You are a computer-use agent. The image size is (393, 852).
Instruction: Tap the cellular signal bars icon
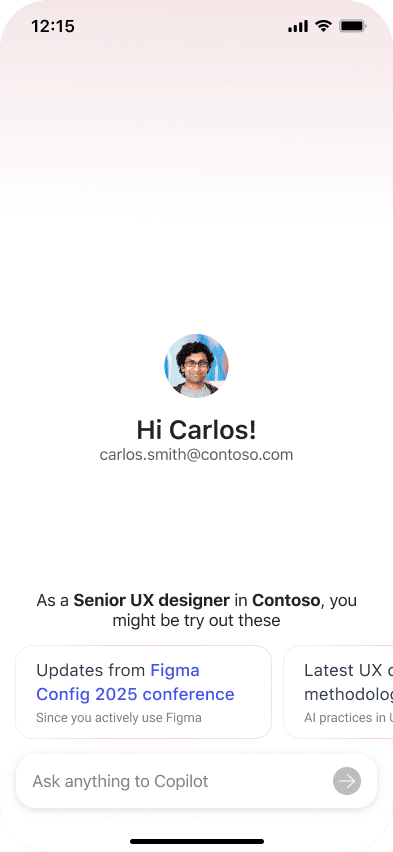click(x=298, y=26)
